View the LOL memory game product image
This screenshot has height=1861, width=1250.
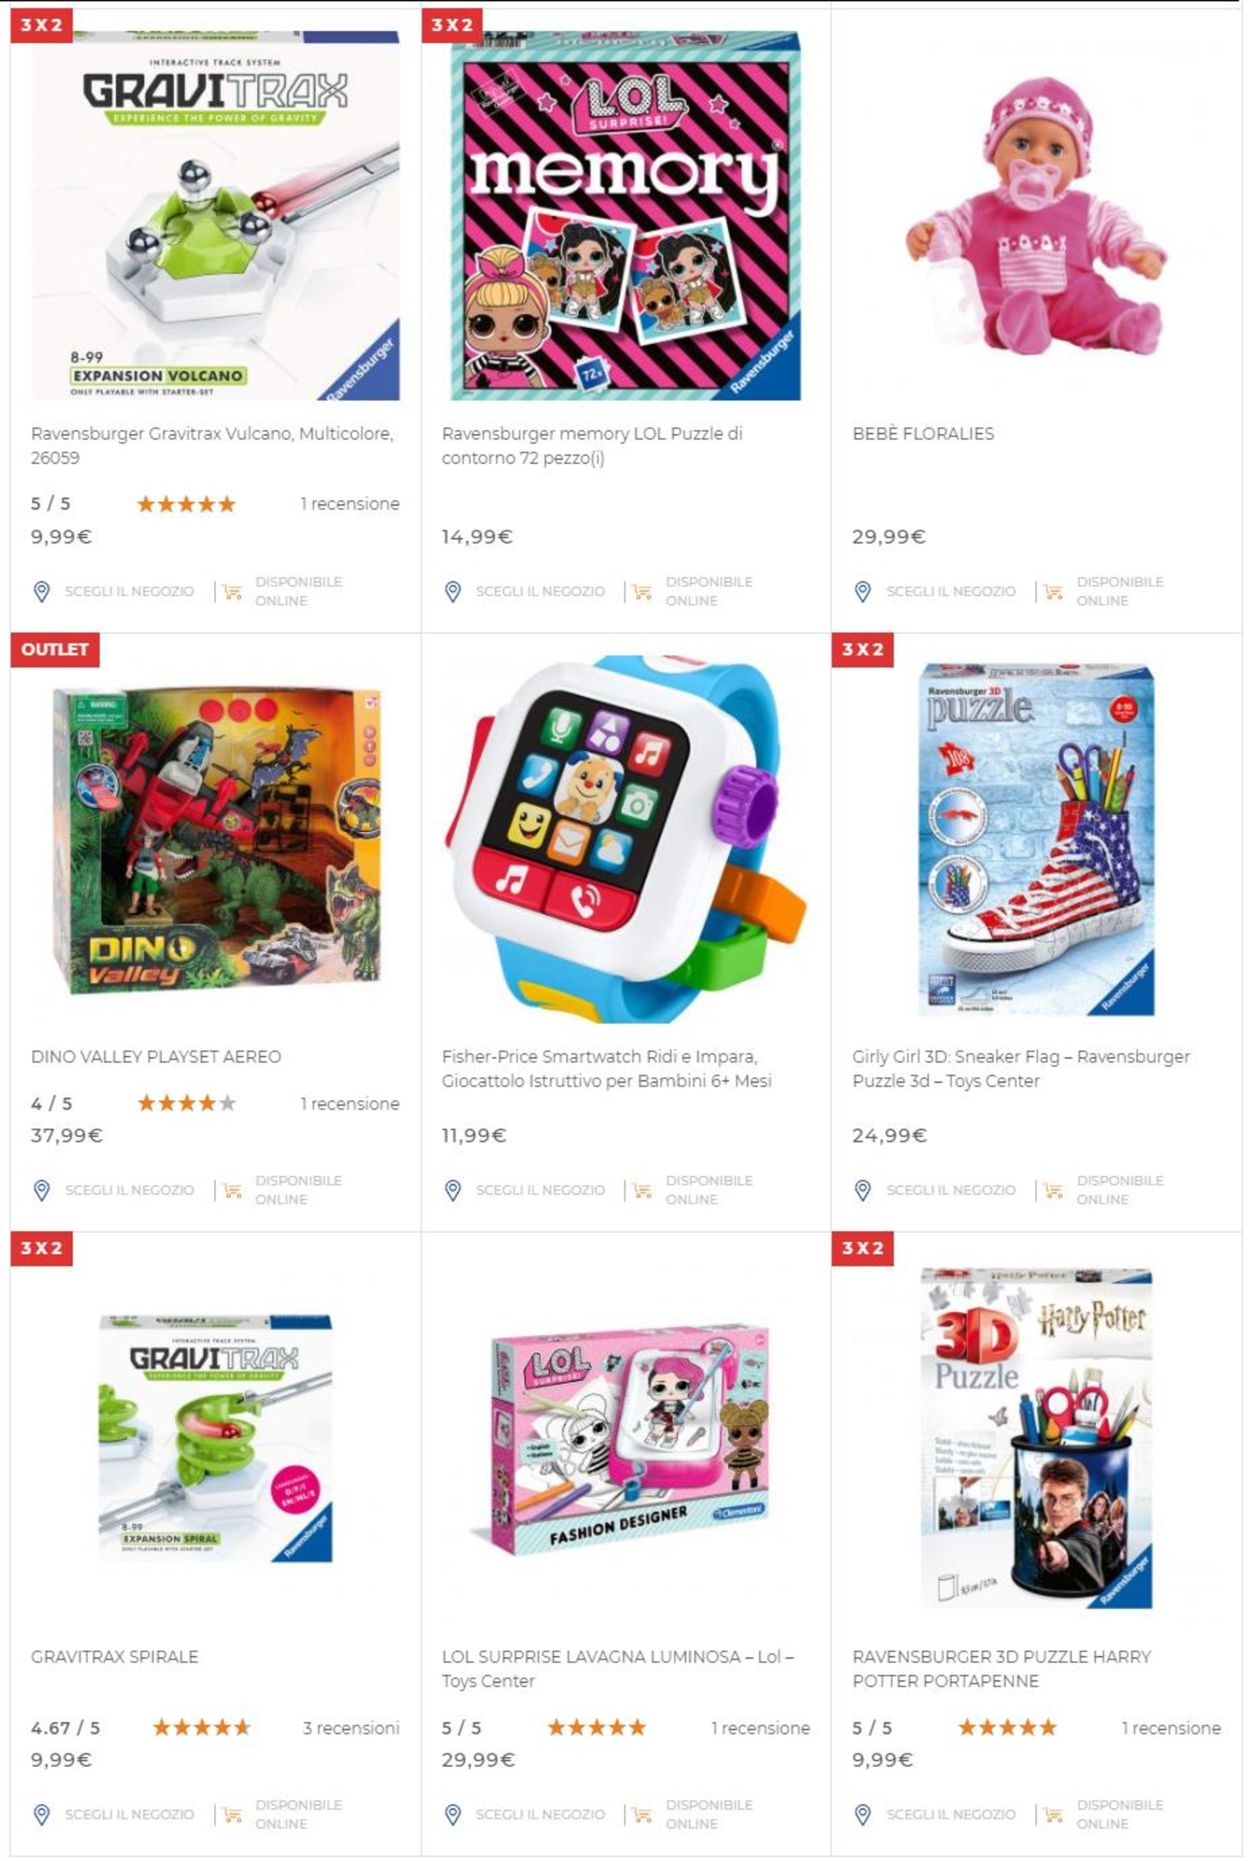pyautogui.click(x=626, y=215)
